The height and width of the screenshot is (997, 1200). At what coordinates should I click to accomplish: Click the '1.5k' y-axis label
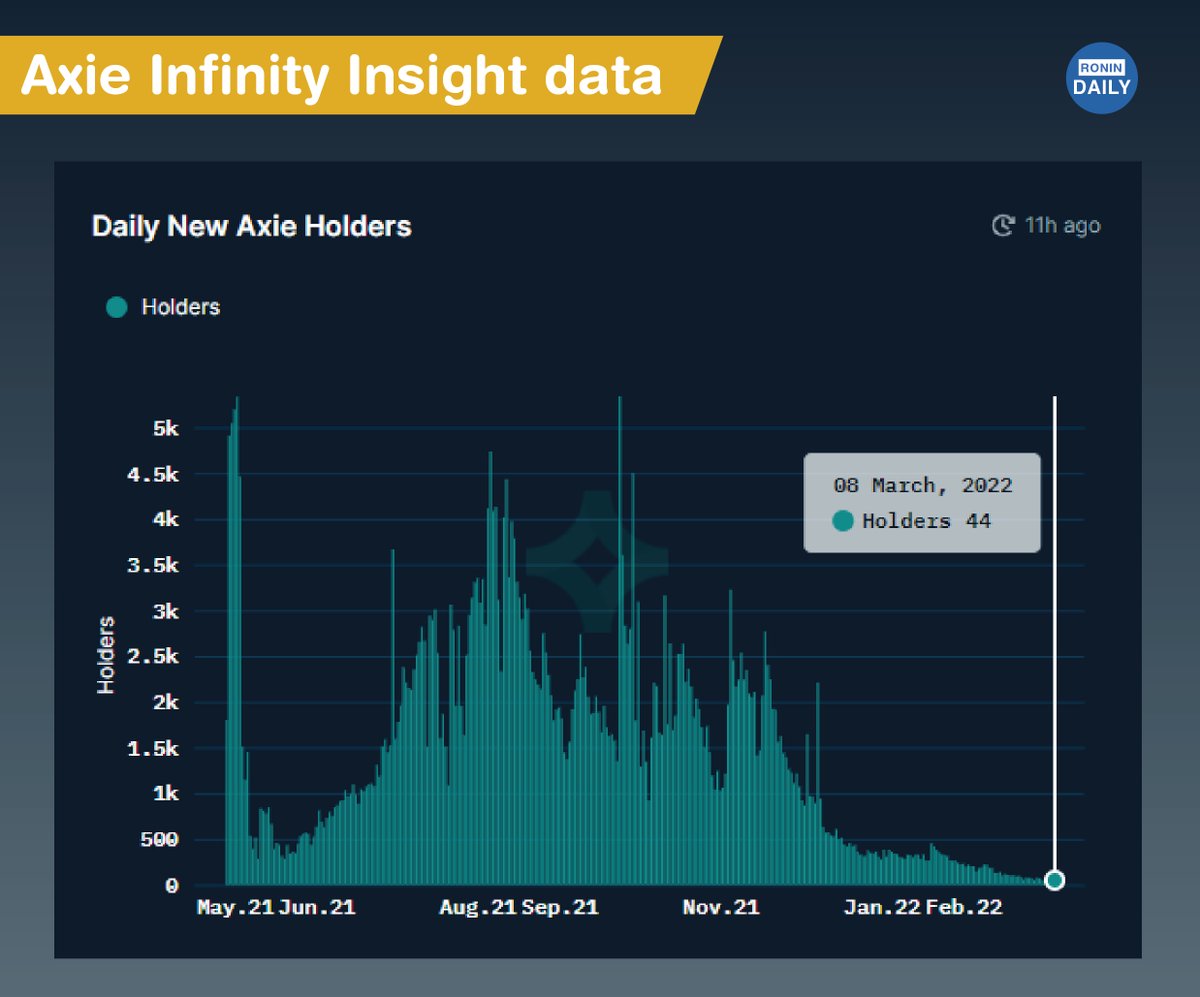[153, 749]
